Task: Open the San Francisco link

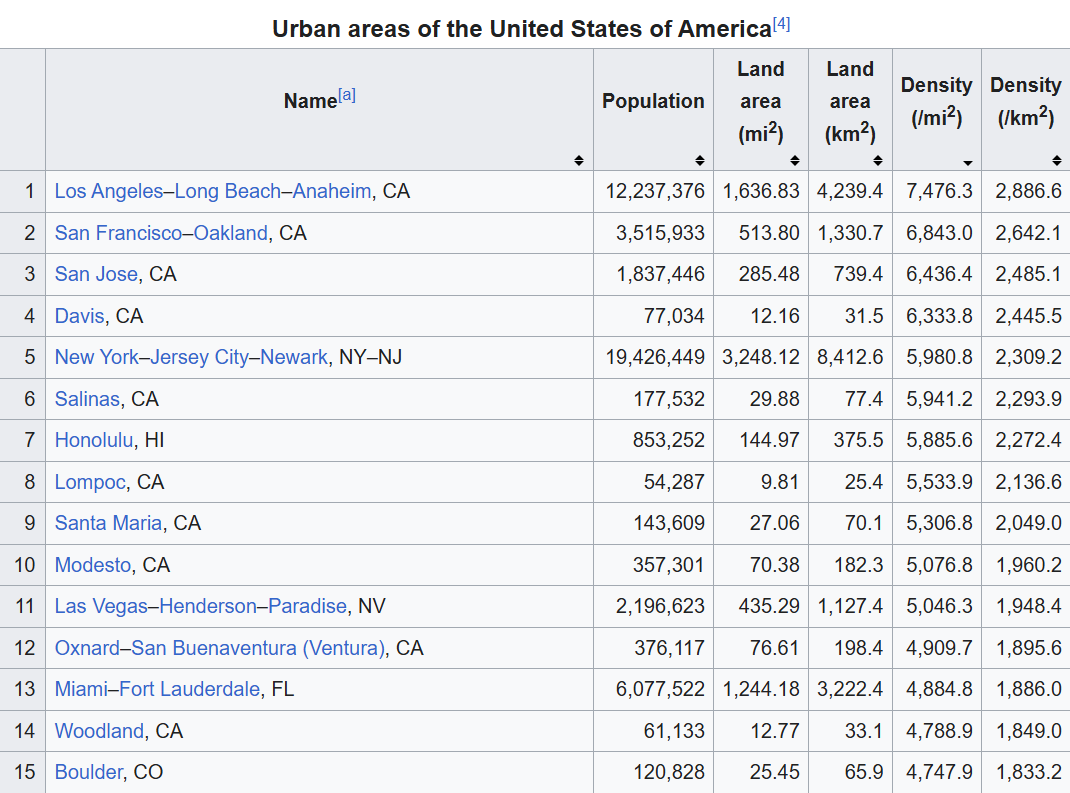Action: click(x=118, y=233)
